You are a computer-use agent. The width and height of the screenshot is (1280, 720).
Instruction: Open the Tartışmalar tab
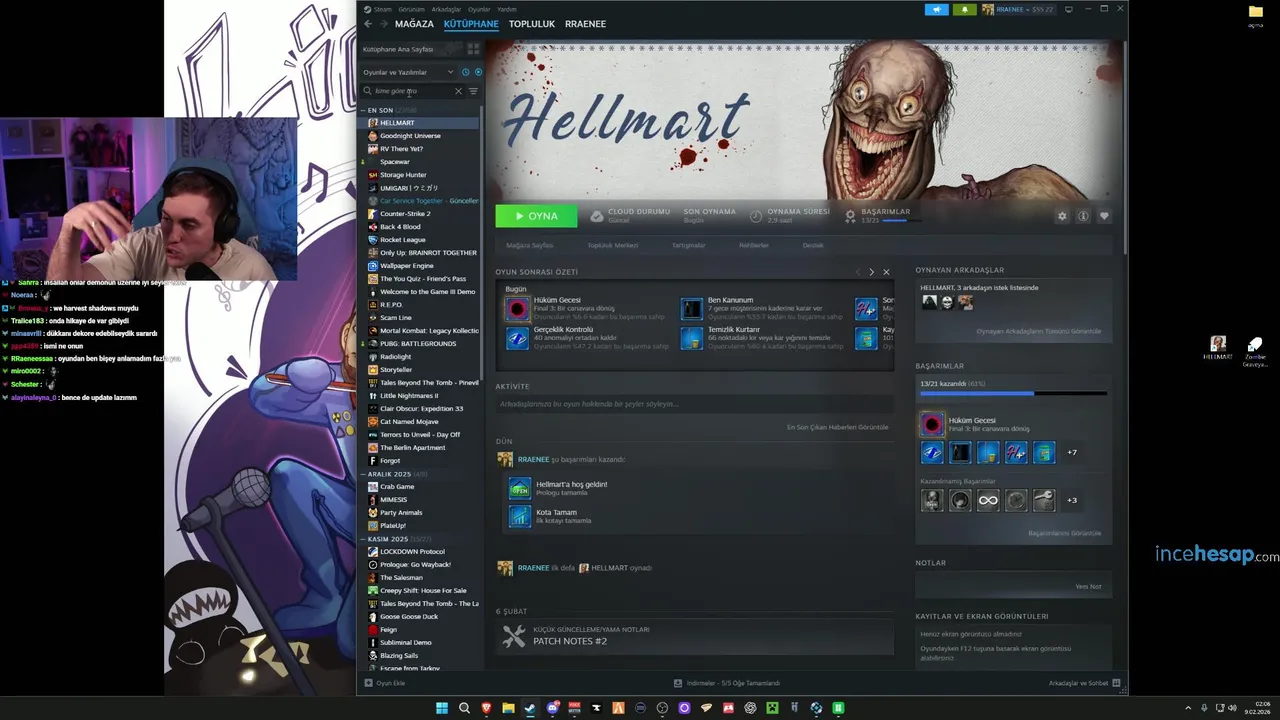coord(688,245)
